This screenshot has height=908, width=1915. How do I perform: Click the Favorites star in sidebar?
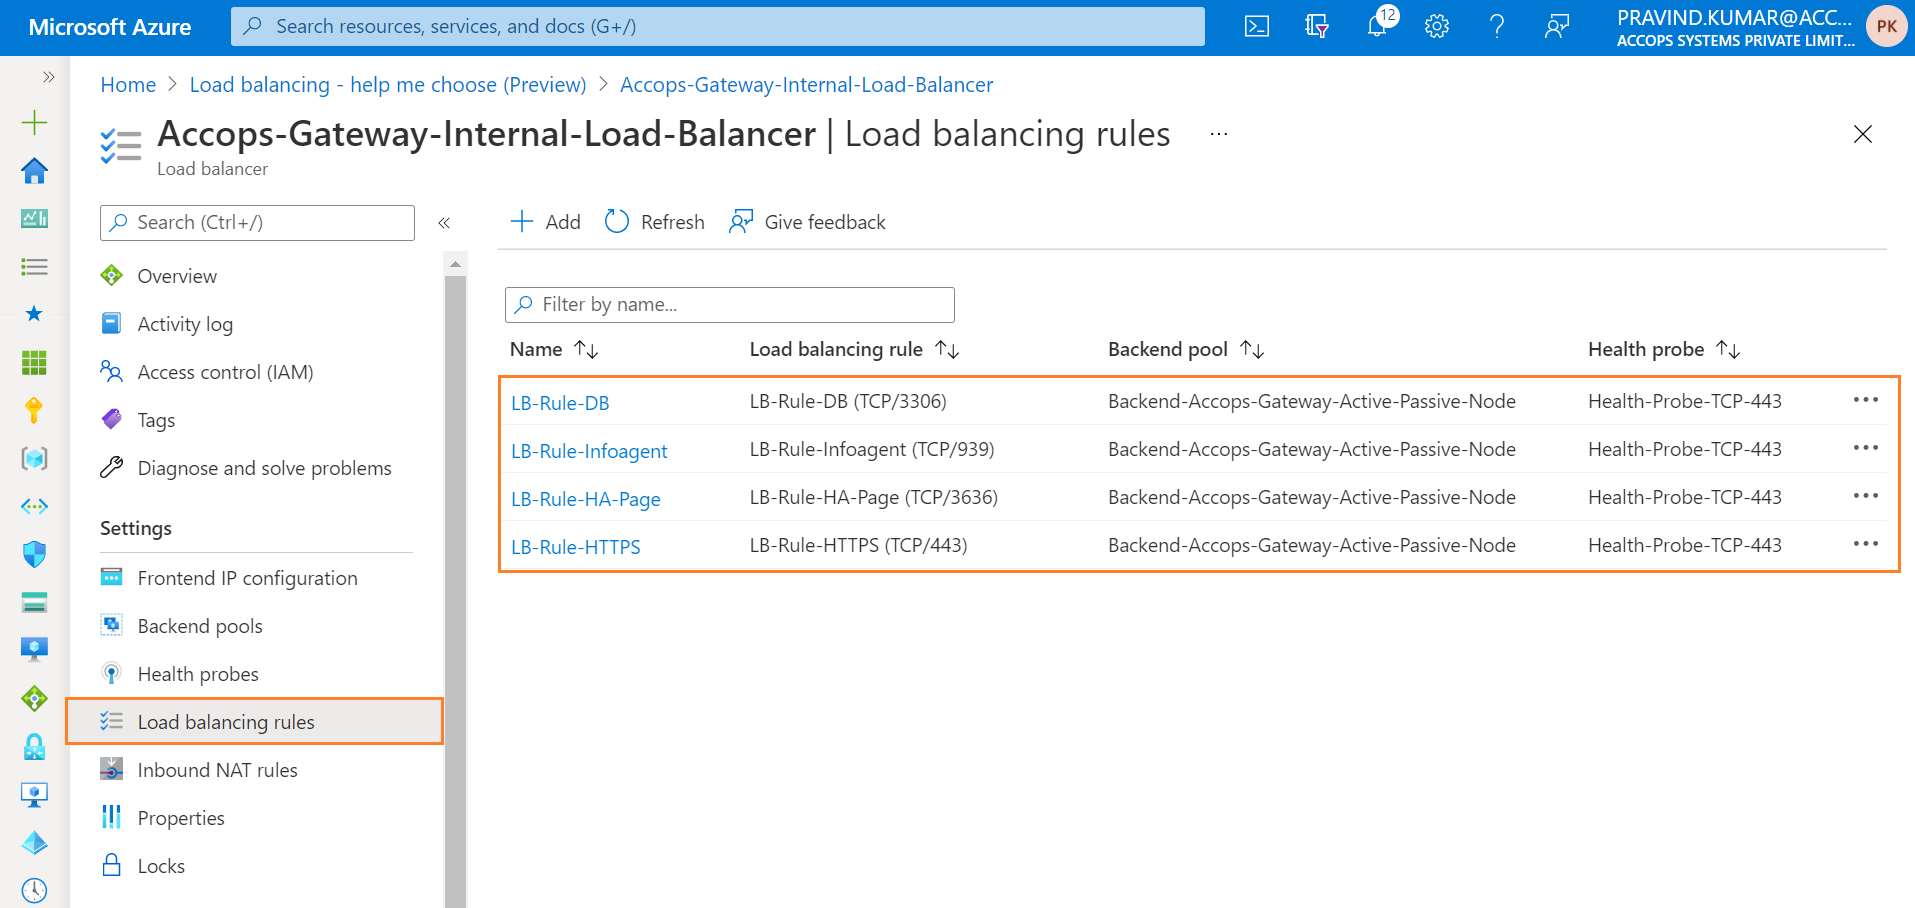click(x=35, y=314)
